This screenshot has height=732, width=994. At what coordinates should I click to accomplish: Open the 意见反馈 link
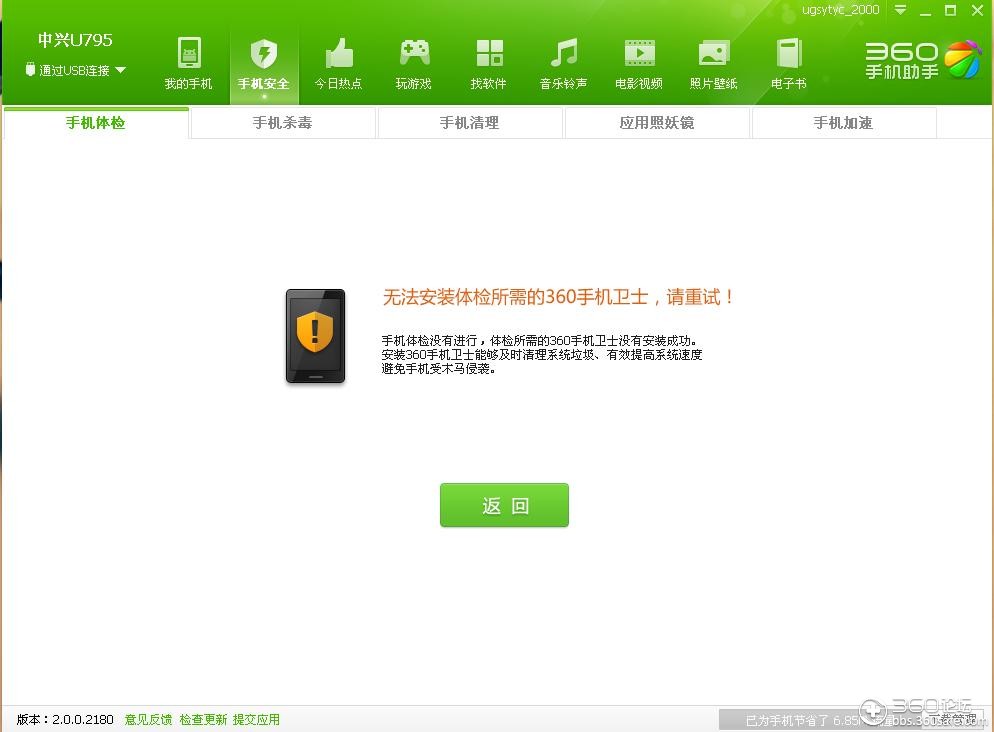148,719
